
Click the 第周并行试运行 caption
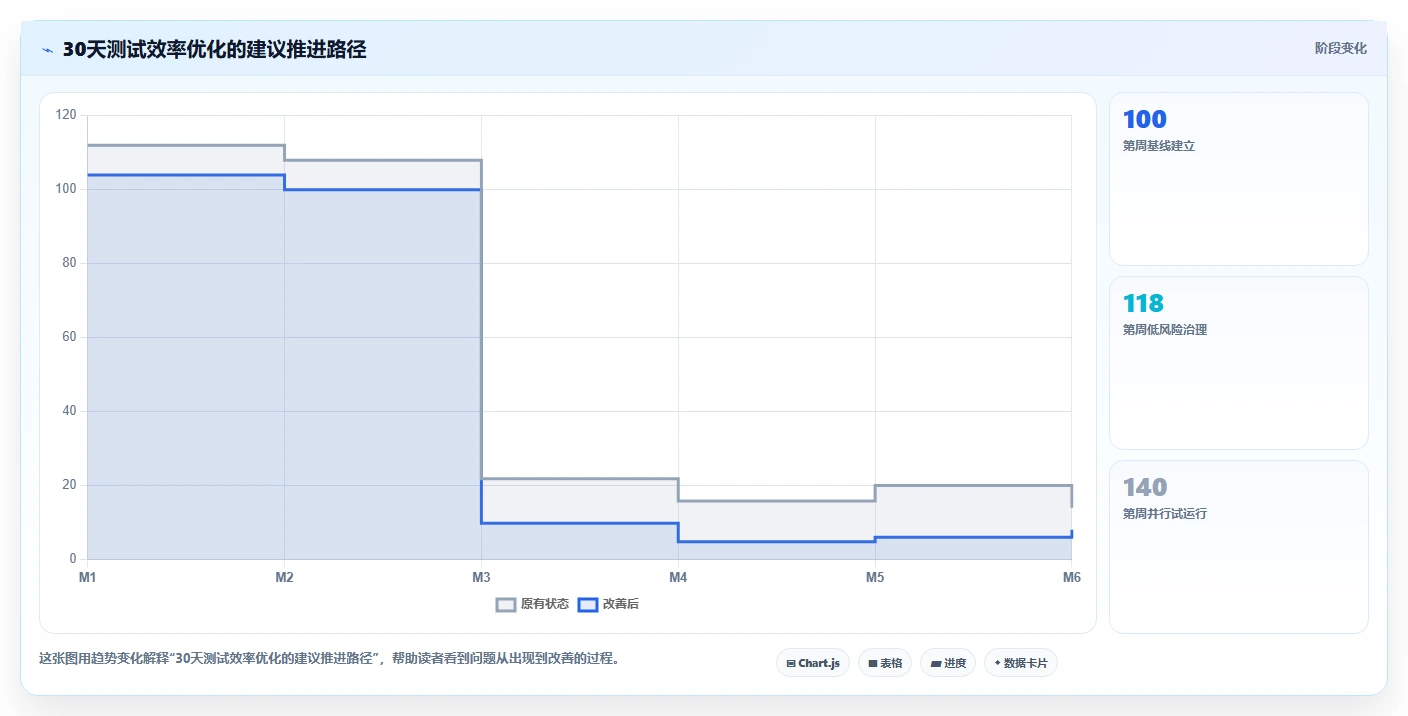tap(1165, 514)
